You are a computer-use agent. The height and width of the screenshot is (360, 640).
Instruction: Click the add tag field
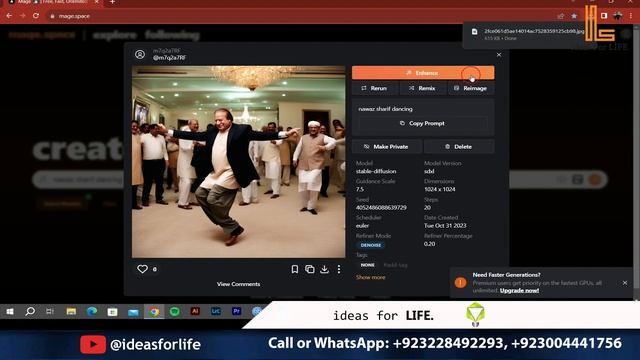(395, 265)
